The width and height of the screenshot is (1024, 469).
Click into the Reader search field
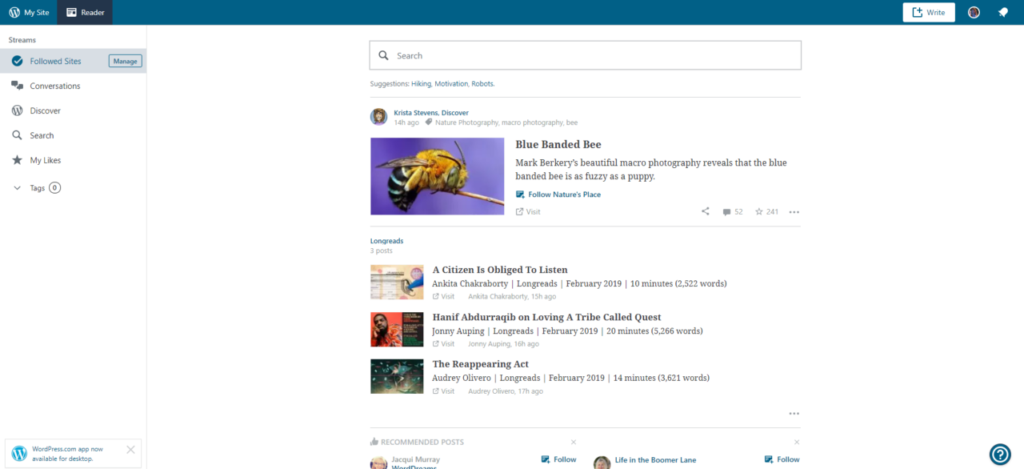point(585,56)
